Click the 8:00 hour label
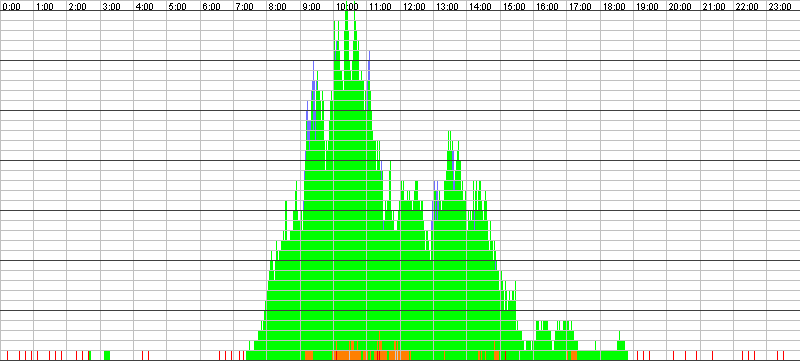800x361 pixels. (278, 8)
